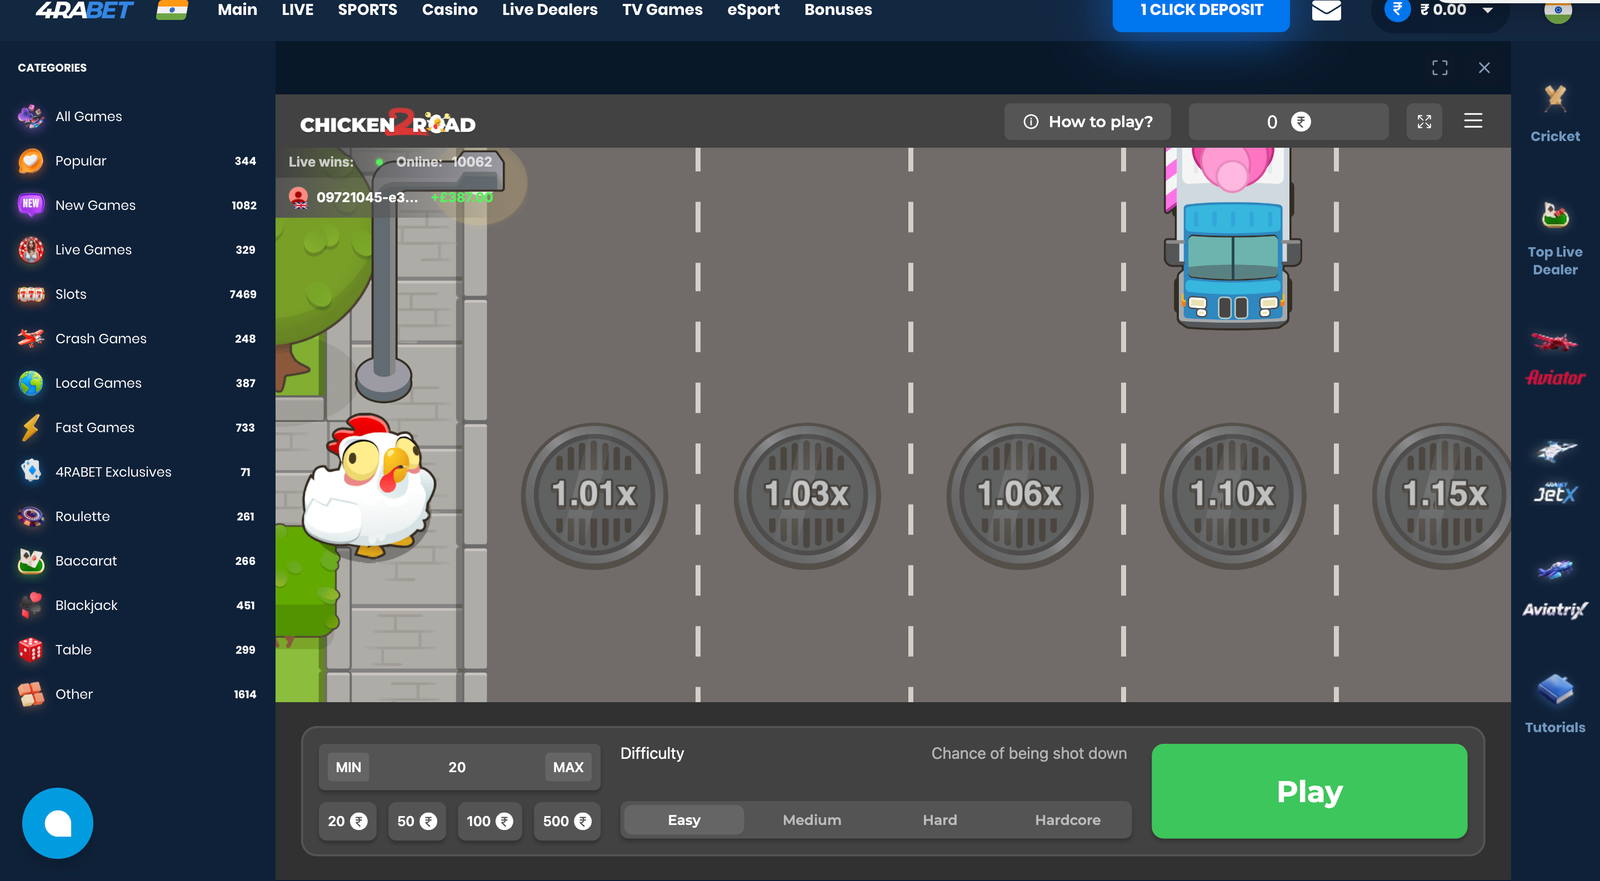Open the game hamburger menu

click(x=1473, y=121)
